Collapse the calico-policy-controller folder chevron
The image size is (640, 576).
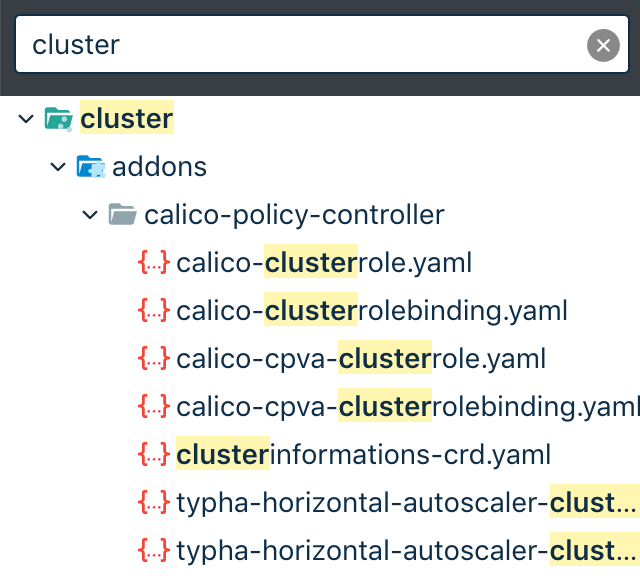[90, 214]
